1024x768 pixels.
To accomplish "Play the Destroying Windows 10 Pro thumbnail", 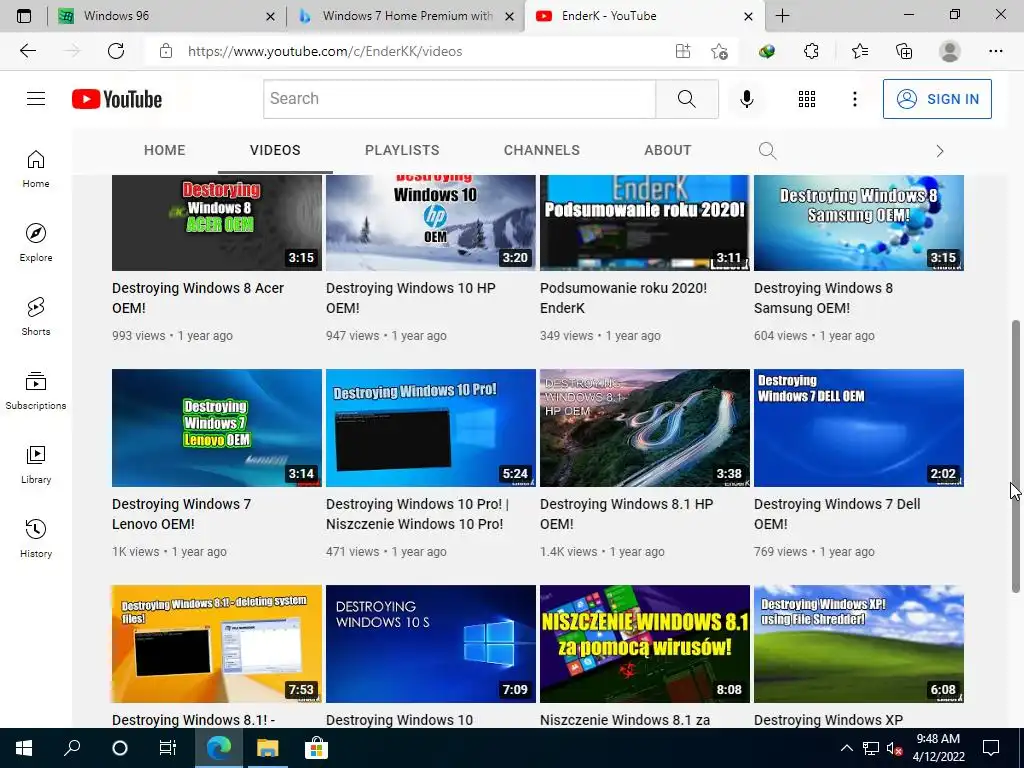I will pyautogui.click(x=431, y=428).
